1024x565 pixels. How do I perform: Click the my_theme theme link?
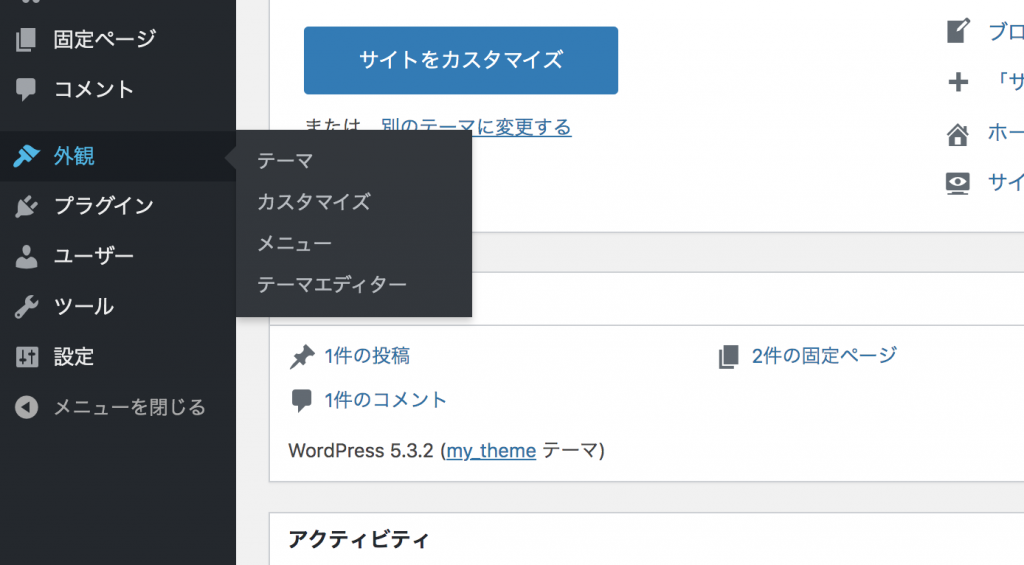click(x=491, y=451)
